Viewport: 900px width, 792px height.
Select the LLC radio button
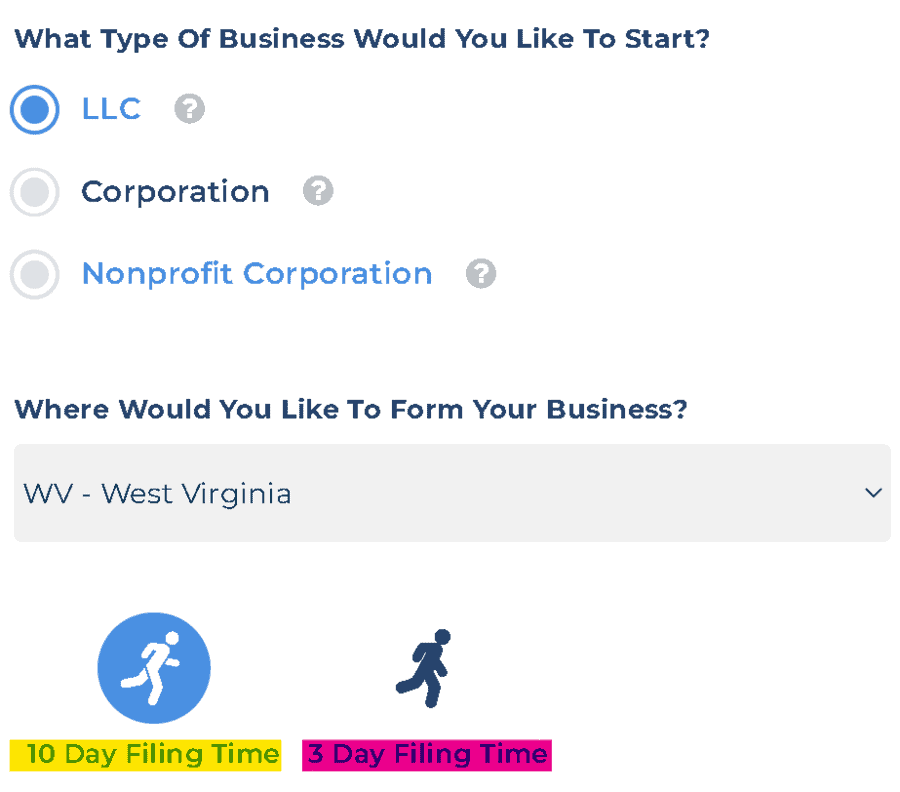34,109
